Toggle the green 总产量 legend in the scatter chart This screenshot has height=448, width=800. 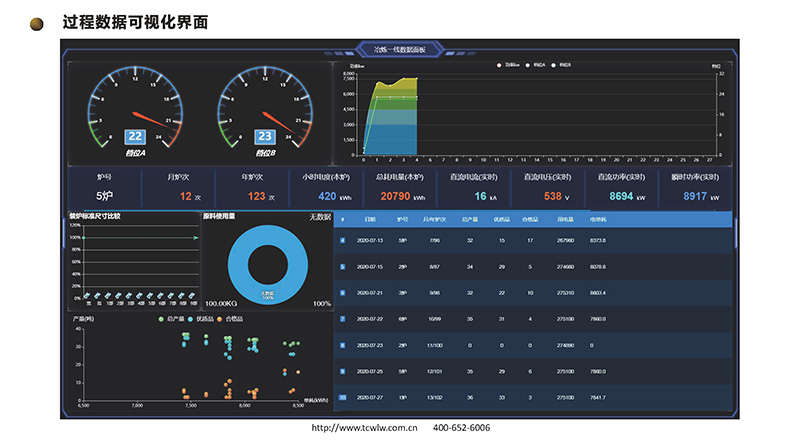(171, 319)
